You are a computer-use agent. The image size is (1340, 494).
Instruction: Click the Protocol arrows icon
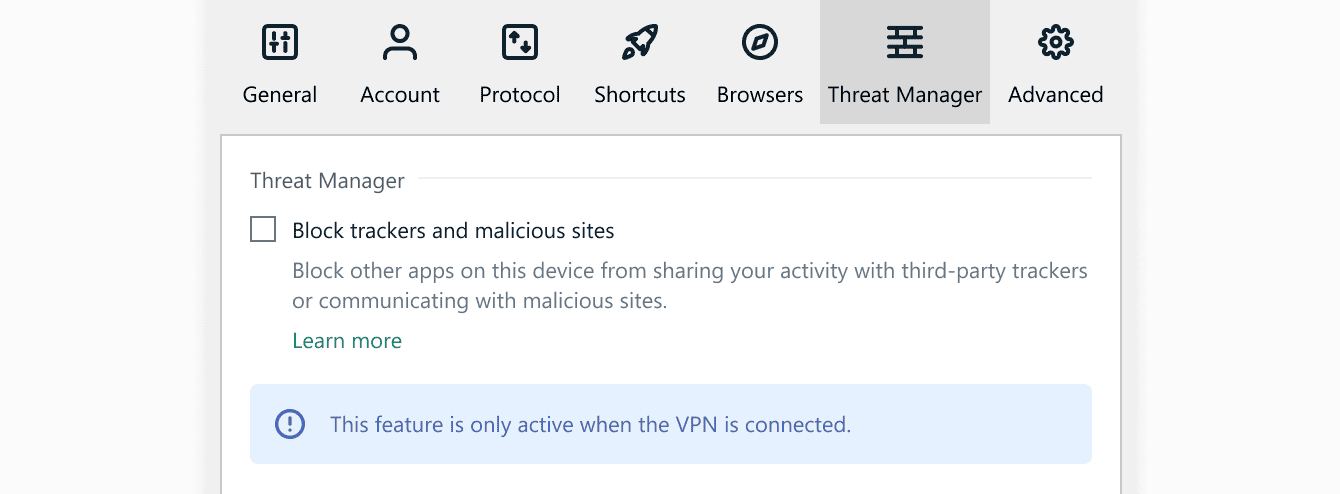coord(520,42)
